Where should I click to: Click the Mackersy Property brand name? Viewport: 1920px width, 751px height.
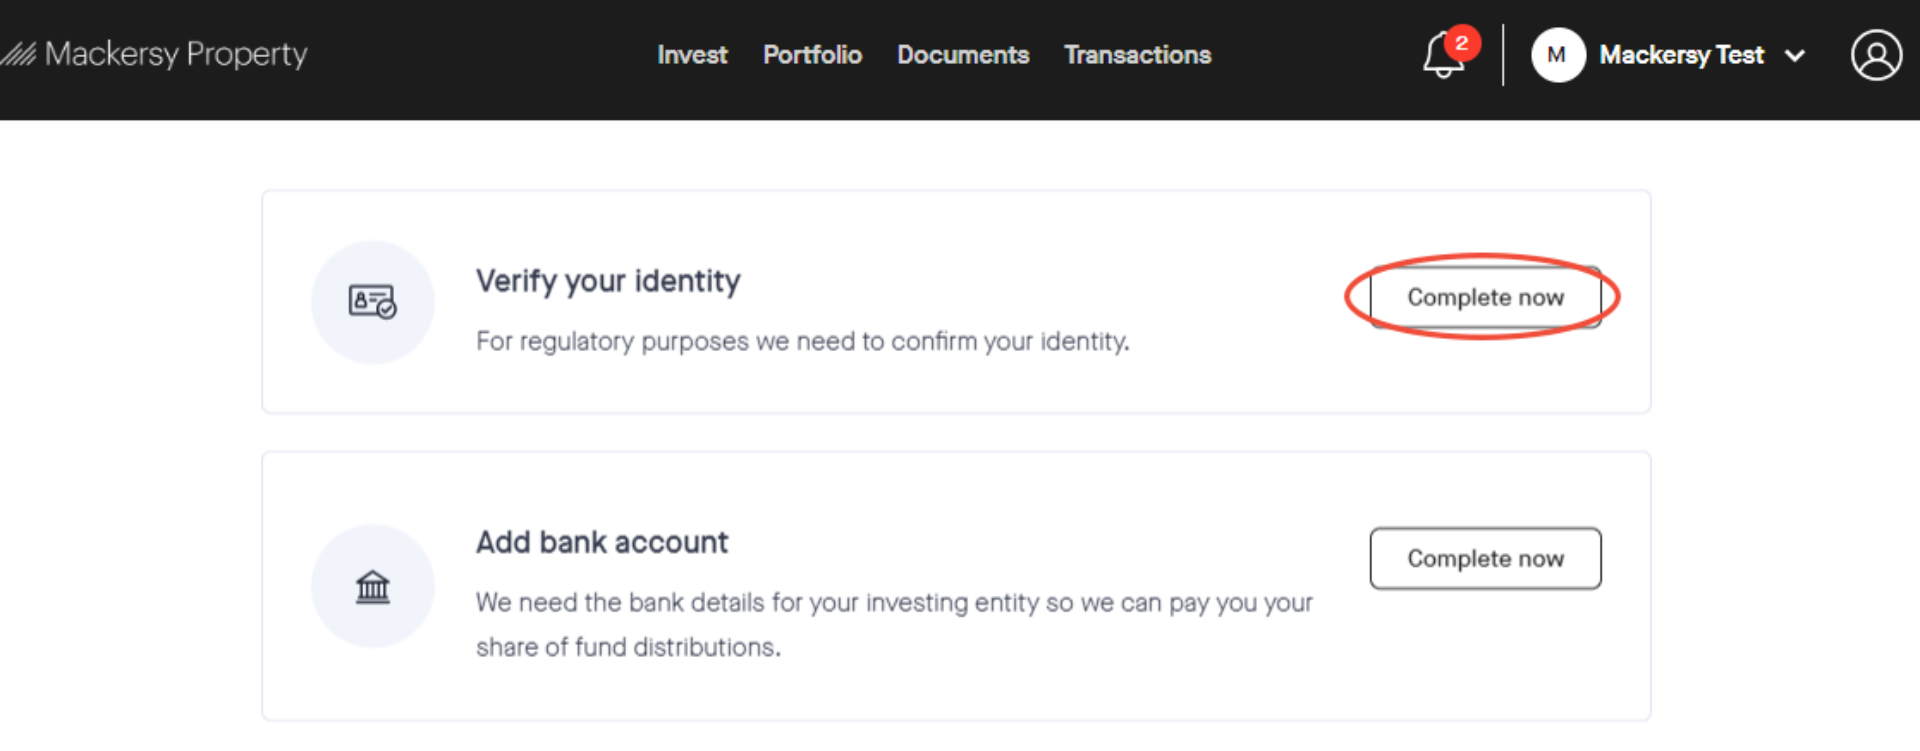(x=176, y=54)
